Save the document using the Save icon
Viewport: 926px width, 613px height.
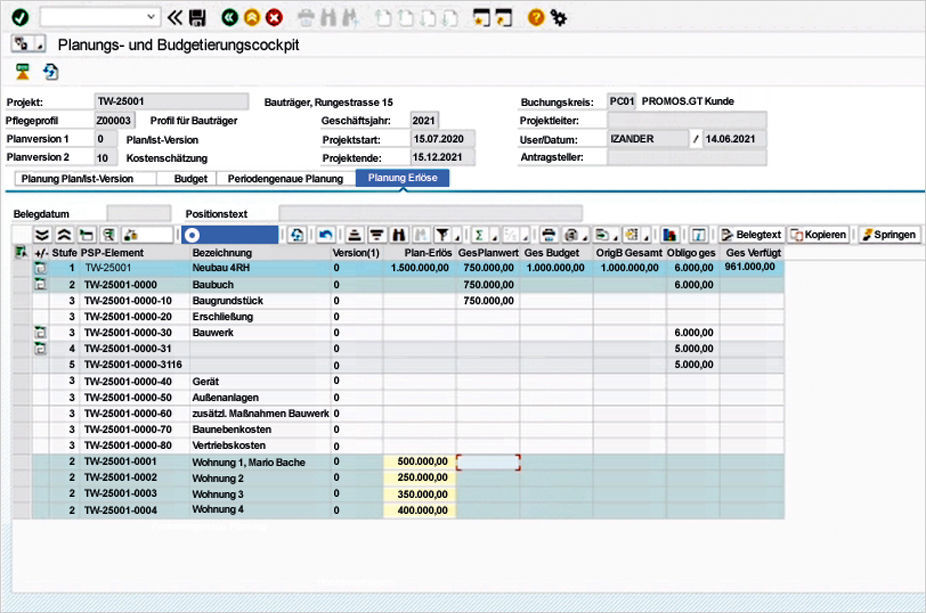197,16
